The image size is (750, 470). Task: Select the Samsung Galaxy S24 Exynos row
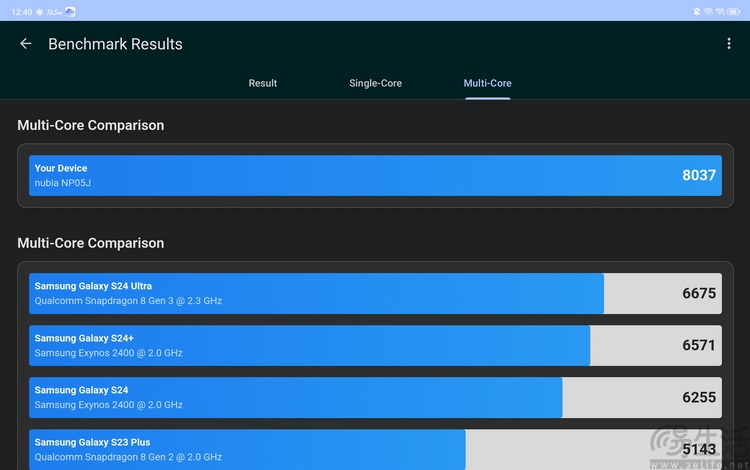coord(375,398)
